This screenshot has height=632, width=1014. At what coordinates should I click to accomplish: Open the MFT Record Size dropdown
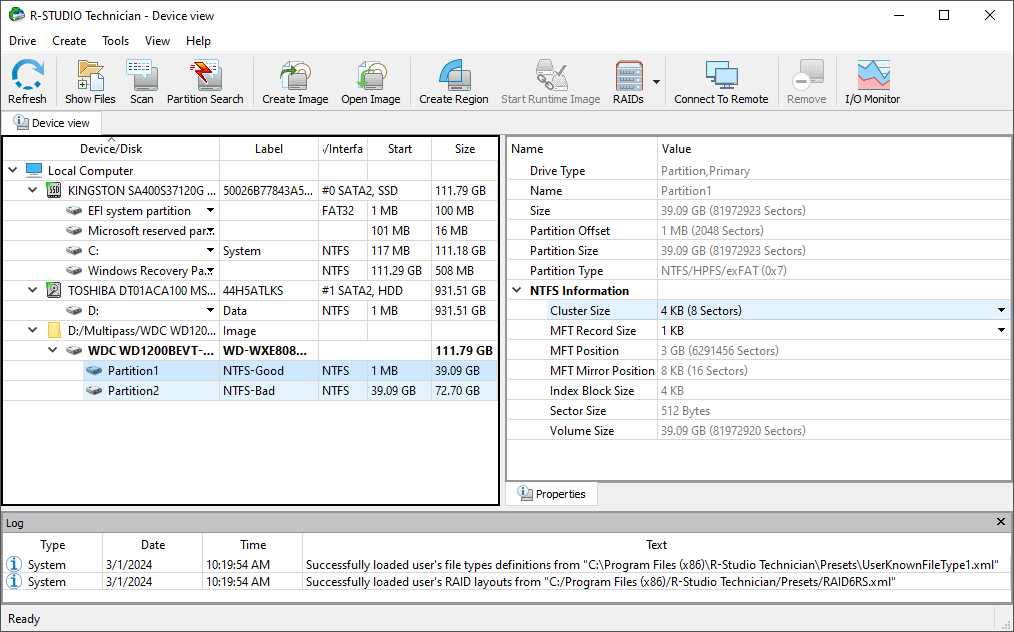click(1002, 331)
